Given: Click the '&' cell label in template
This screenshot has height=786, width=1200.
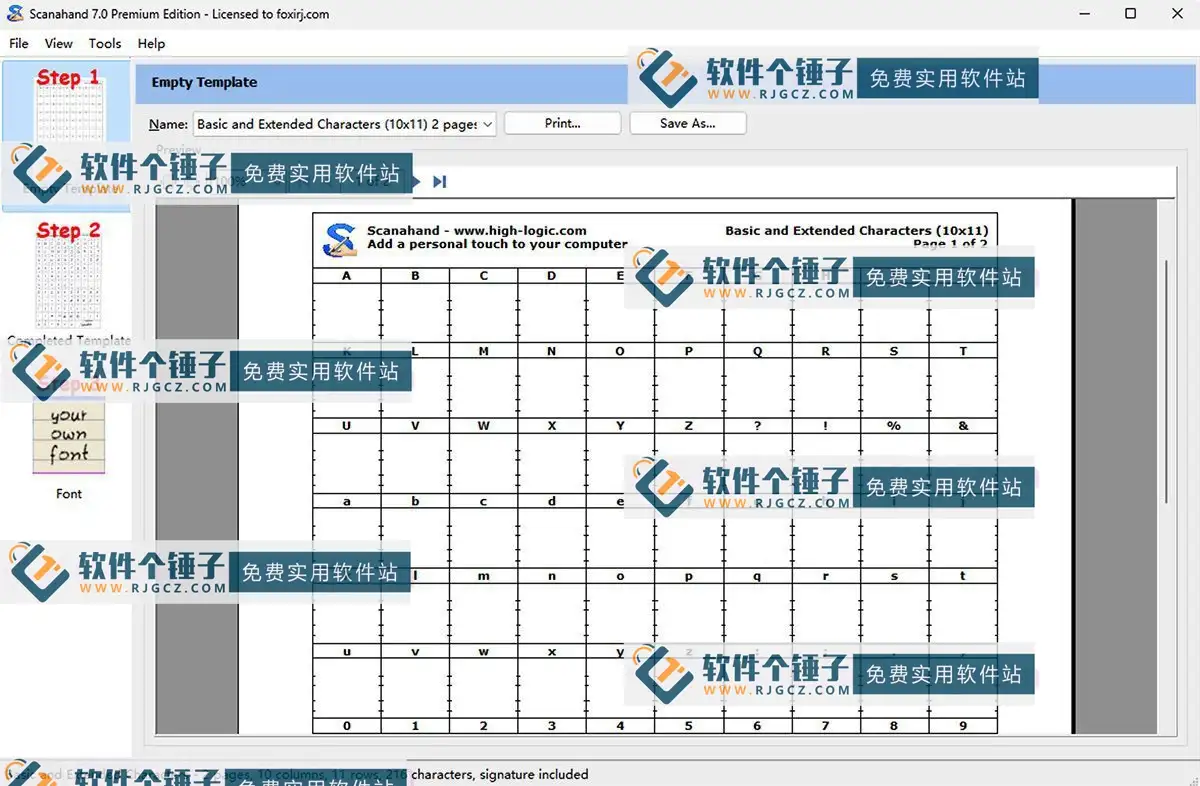Looking at the screenshot, I should pos(963,426).
